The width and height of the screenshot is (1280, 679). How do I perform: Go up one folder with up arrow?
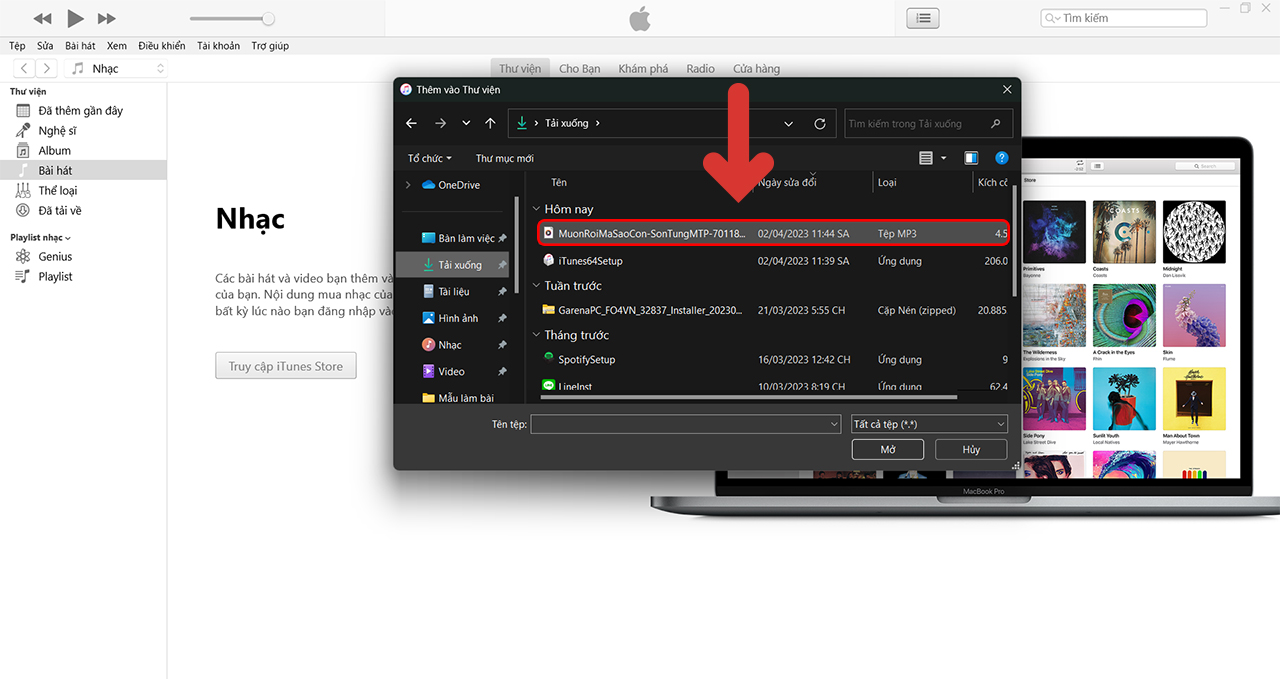pos(490,123)
